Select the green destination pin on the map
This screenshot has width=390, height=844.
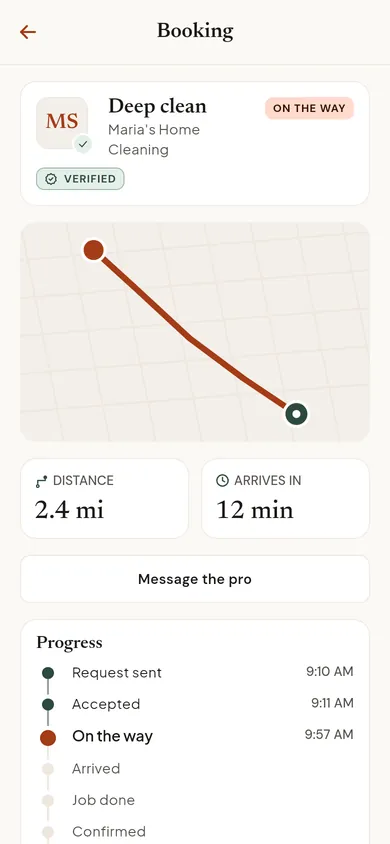(x=296, y=414)
